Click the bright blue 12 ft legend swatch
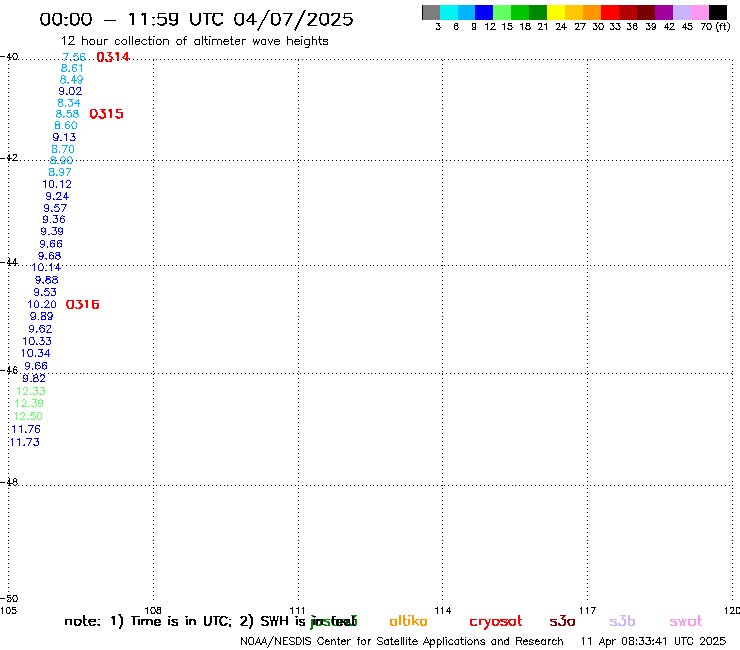740x650 pixels. coord(484,12)
